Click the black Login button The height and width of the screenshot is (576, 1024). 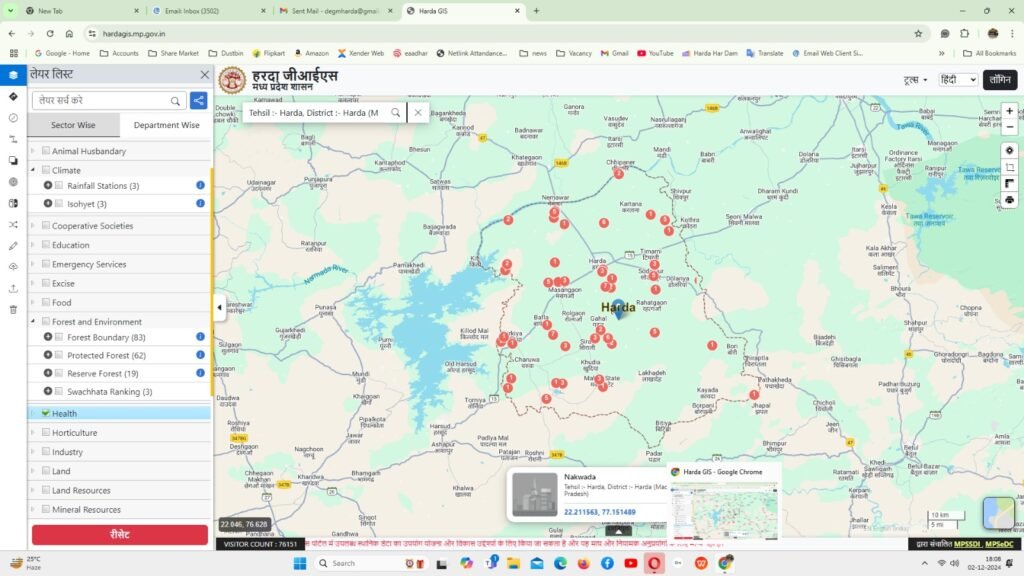[x=998, y=79]
